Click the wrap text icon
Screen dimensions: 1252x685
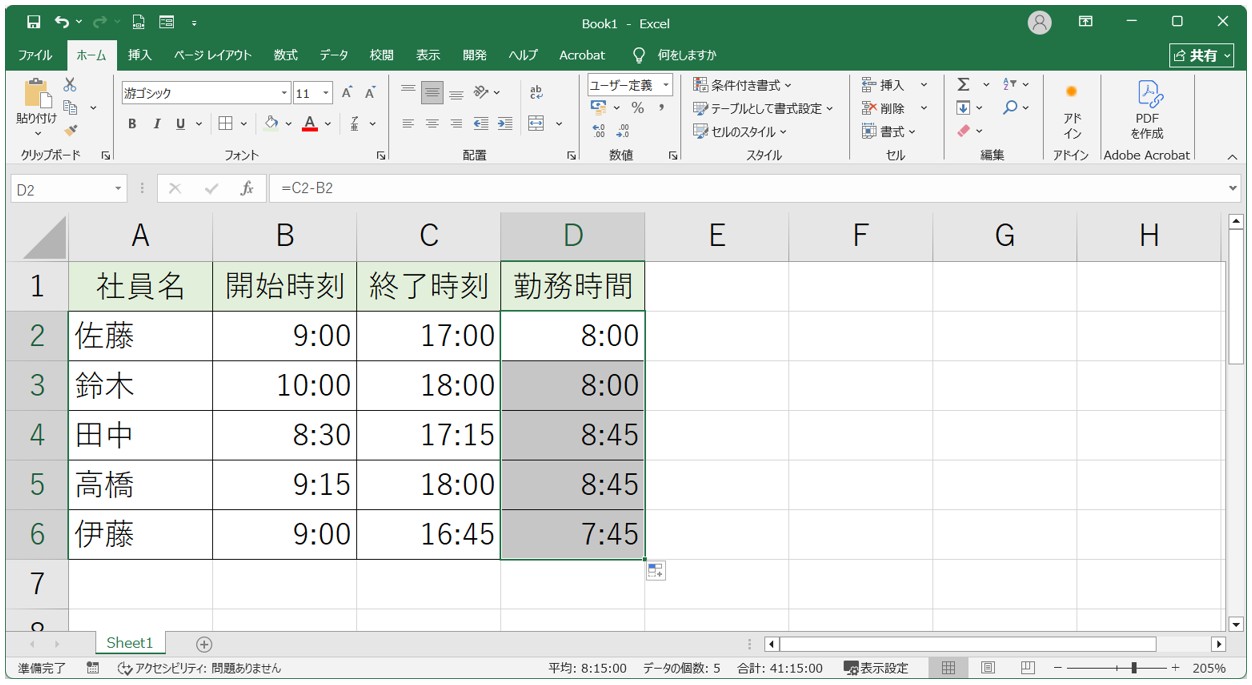pos(536,93)
